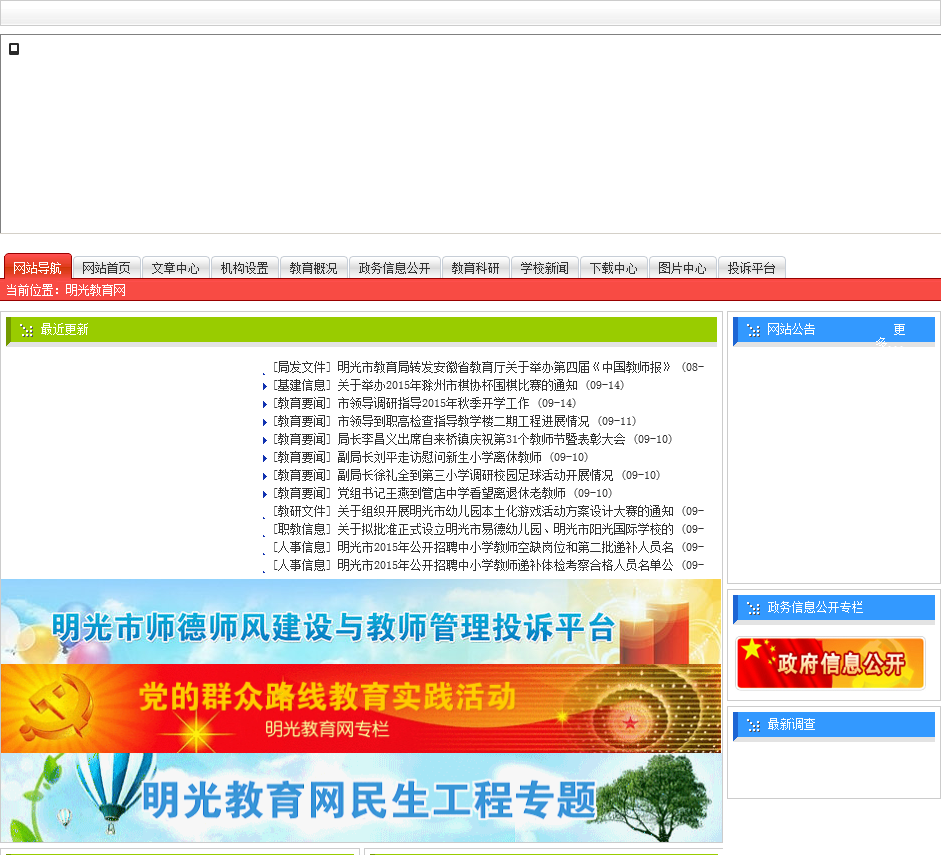Open the 学校新闻 tab
The image size is (941, 855).
pos(544,268)
